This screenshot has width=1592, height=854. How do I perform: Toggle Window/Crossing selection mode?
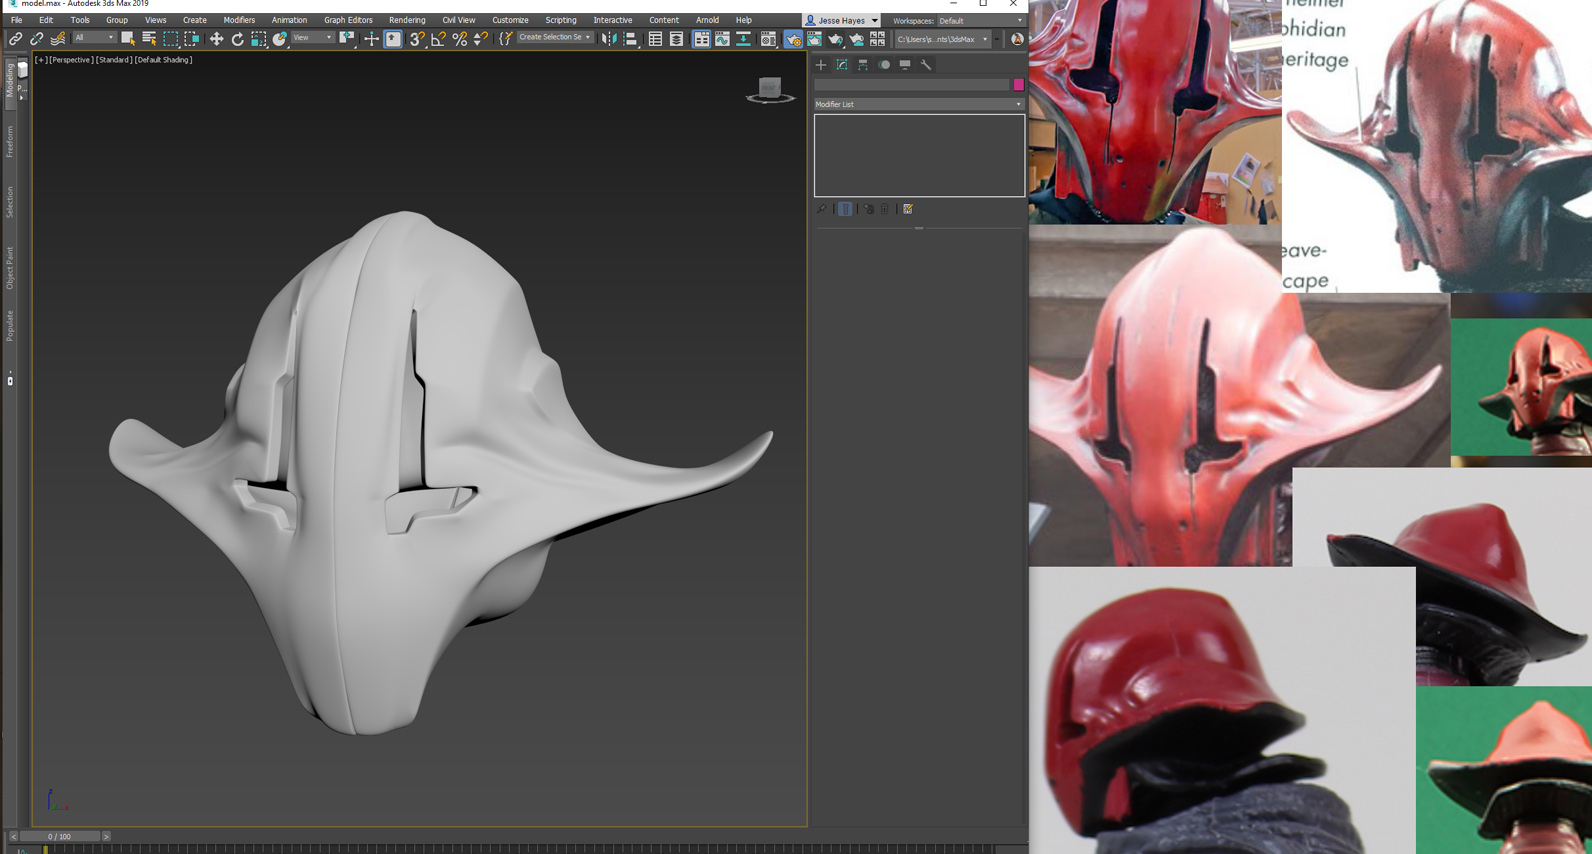[x=191, y=39]
